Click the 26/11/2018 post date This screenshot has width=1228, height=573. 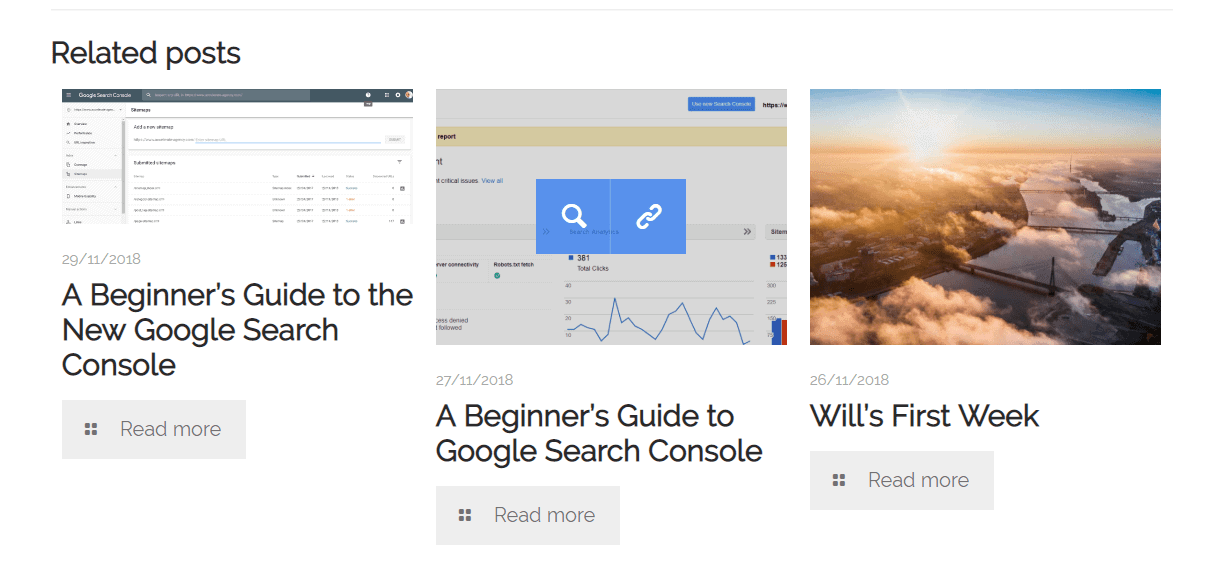[x=849, y=380]
